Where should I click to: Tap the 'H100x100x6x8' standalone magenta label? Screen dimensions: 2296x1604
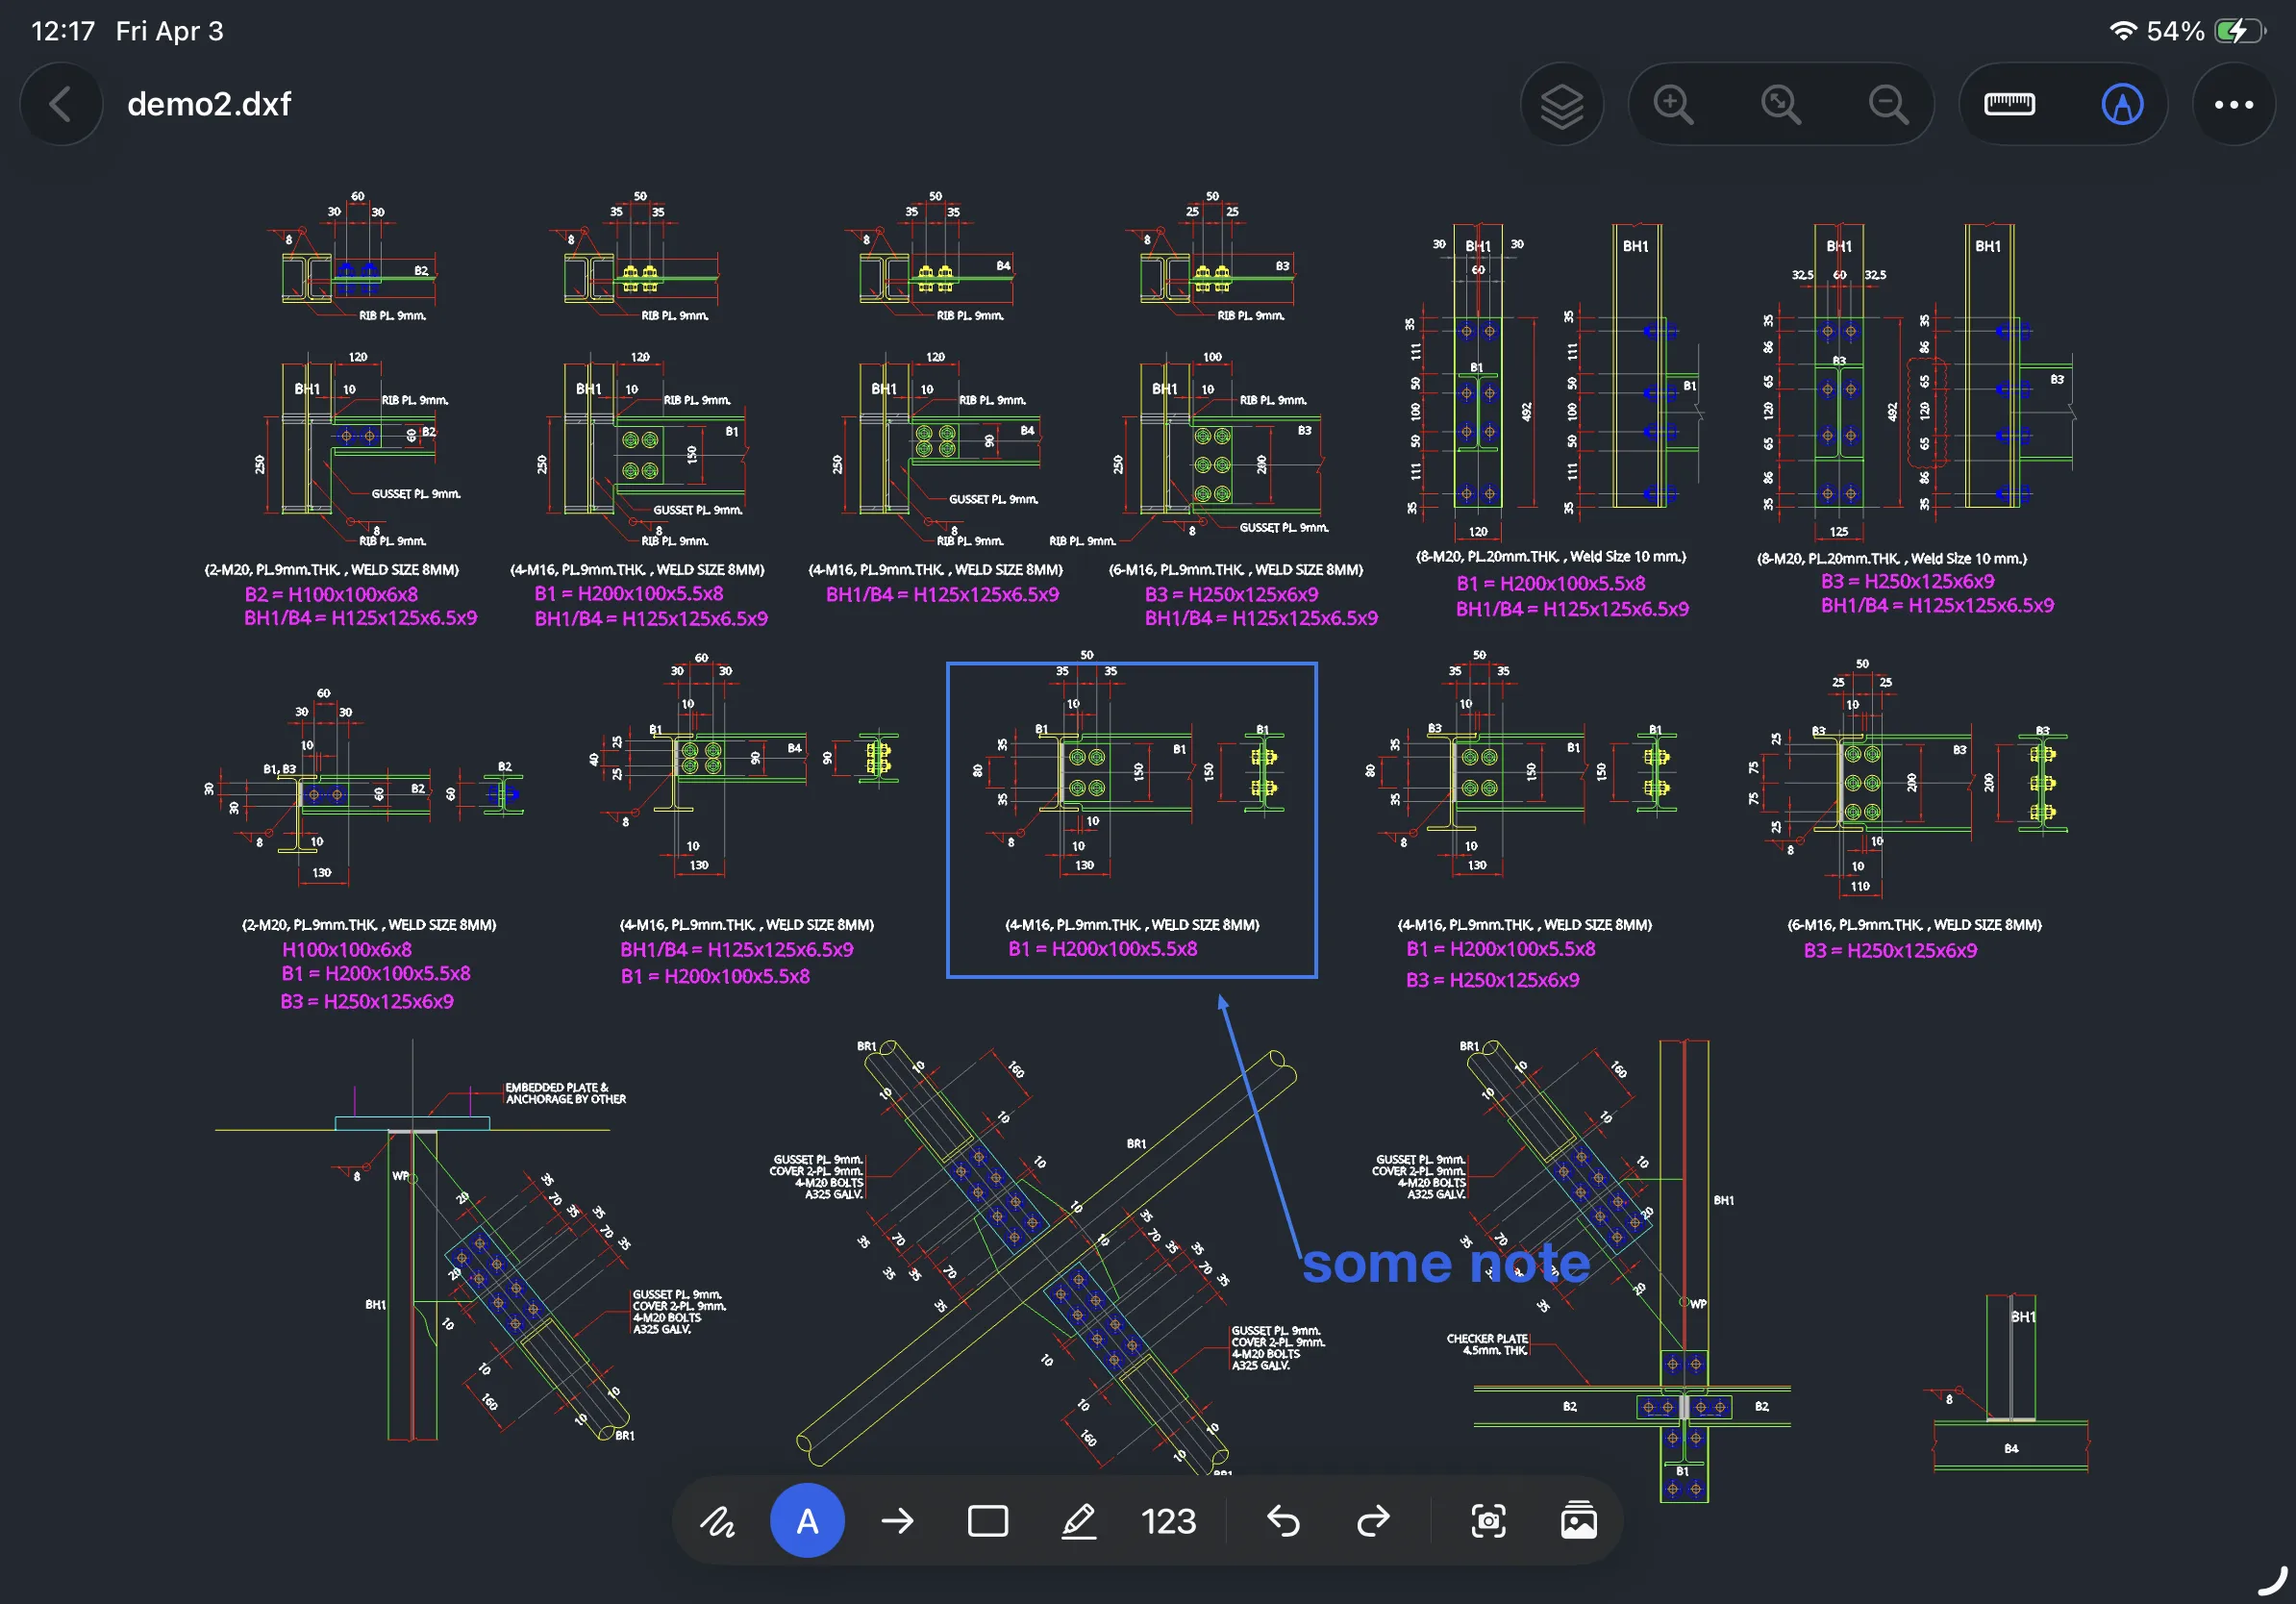click(346, 949)
